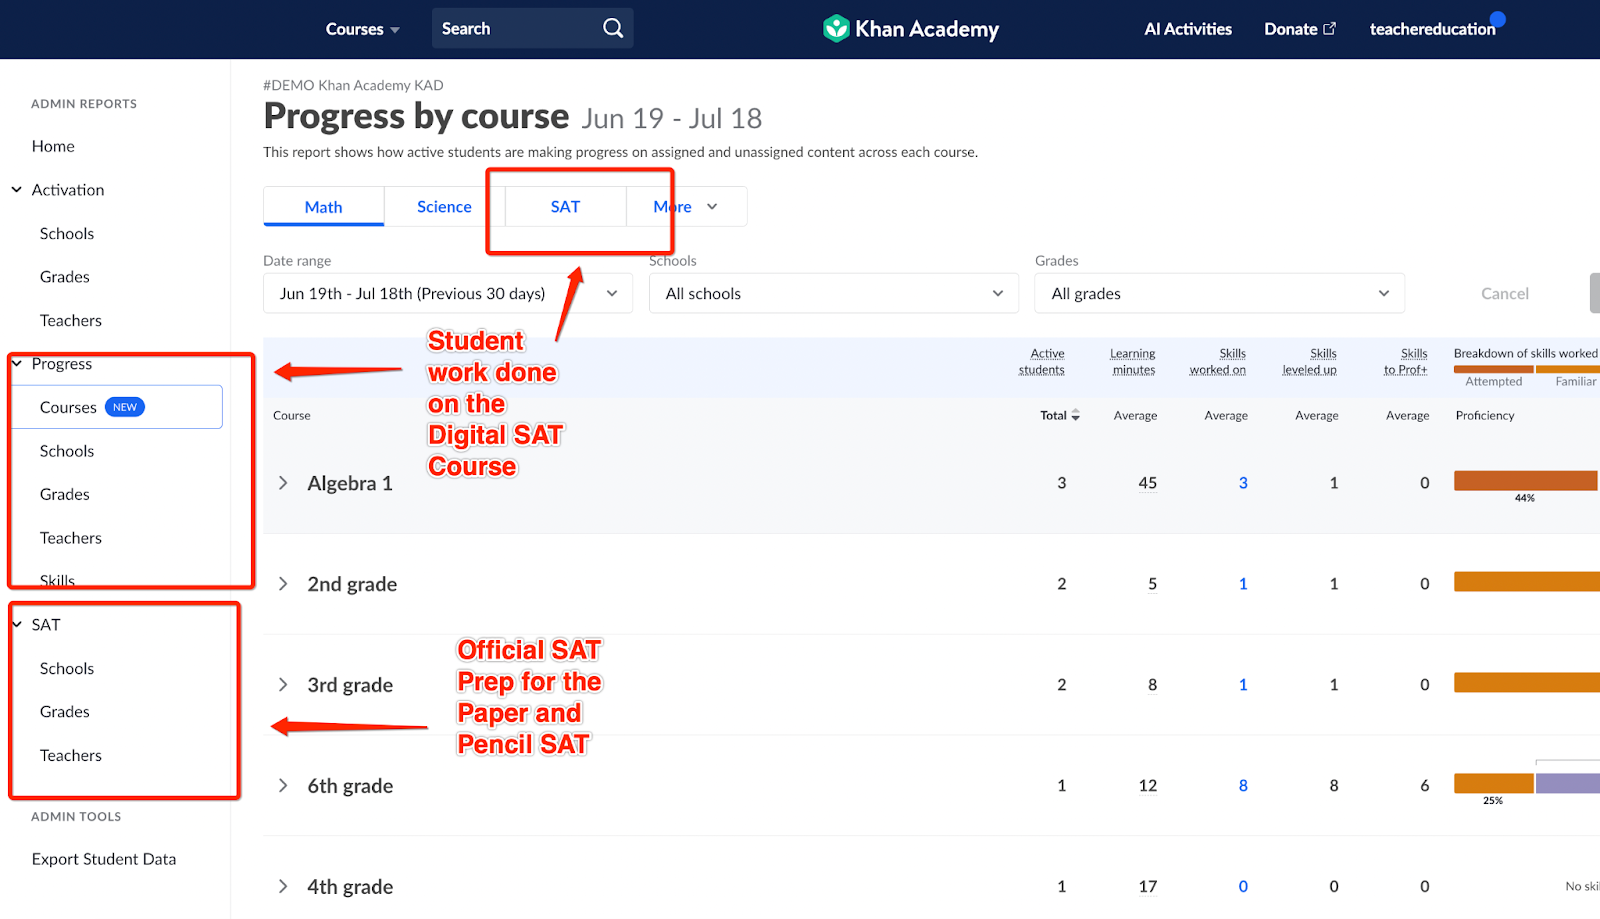Image resolution: width=1600 pixels, height=919 pixels.
Task: Click the external-link icon next to Donate
Action: [1328, 29]
